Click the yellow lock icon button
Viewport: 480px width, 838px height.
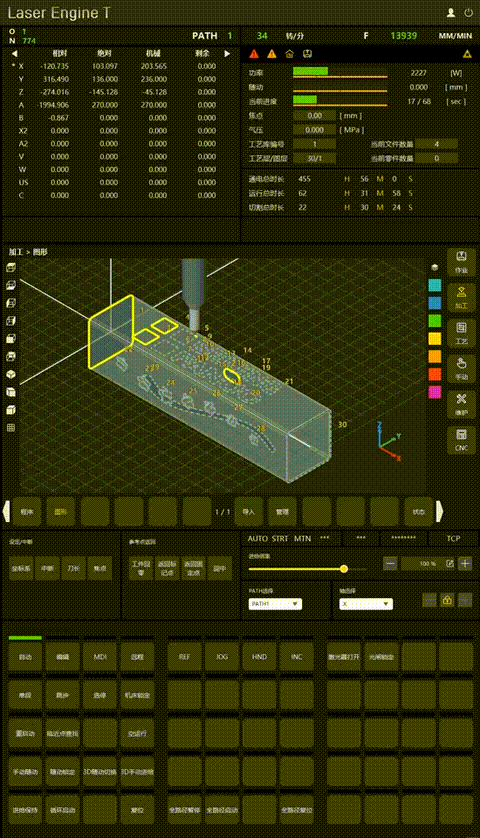[447, 600]
